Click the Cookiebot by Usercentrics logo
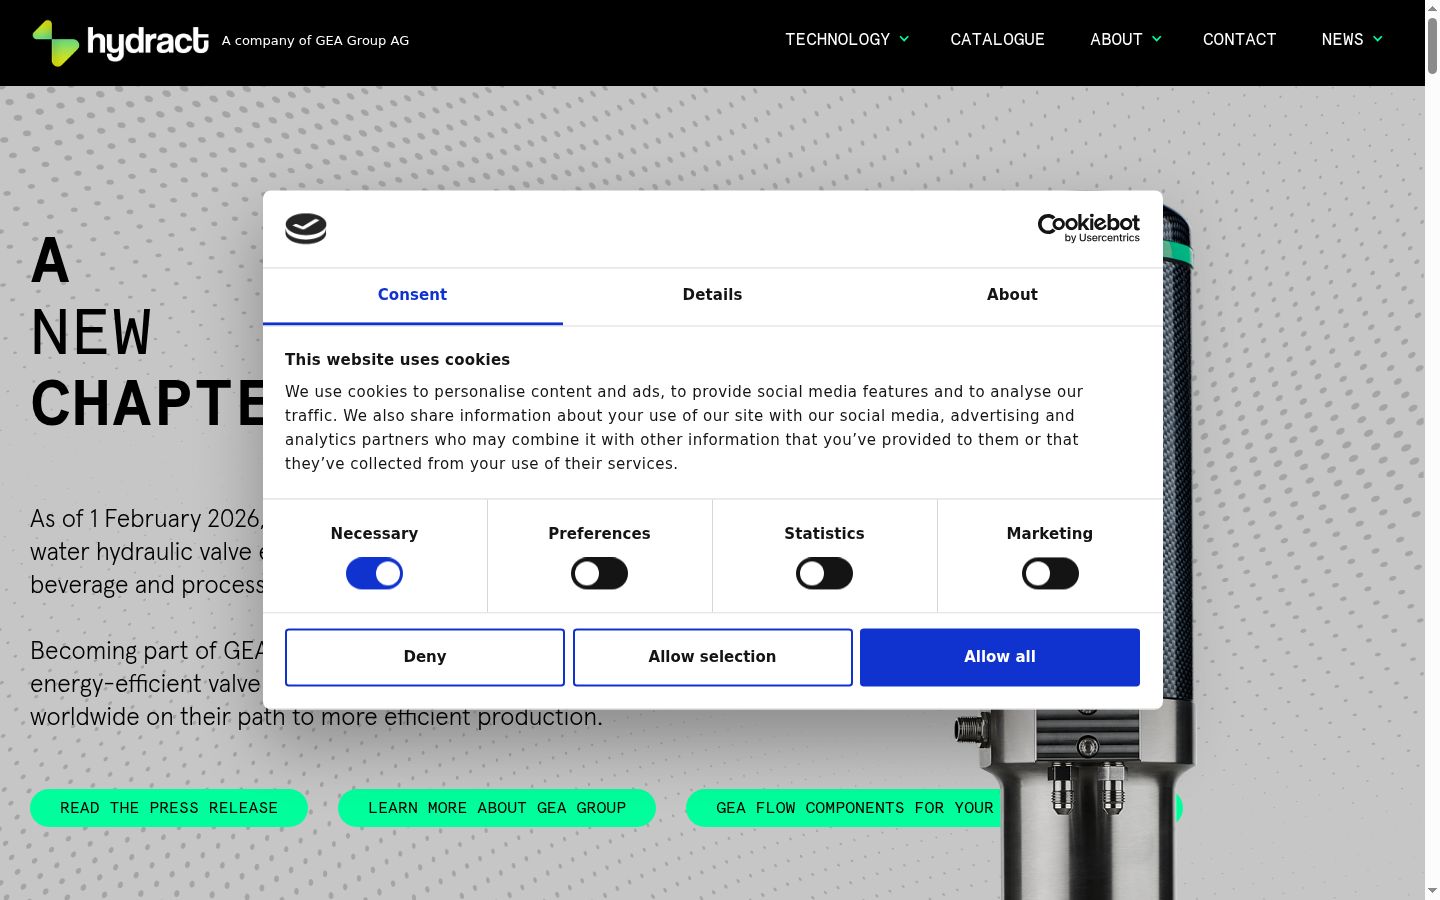Image resolution: width=1440 pixels, height=900 pixels. (x=1088, y=228)
